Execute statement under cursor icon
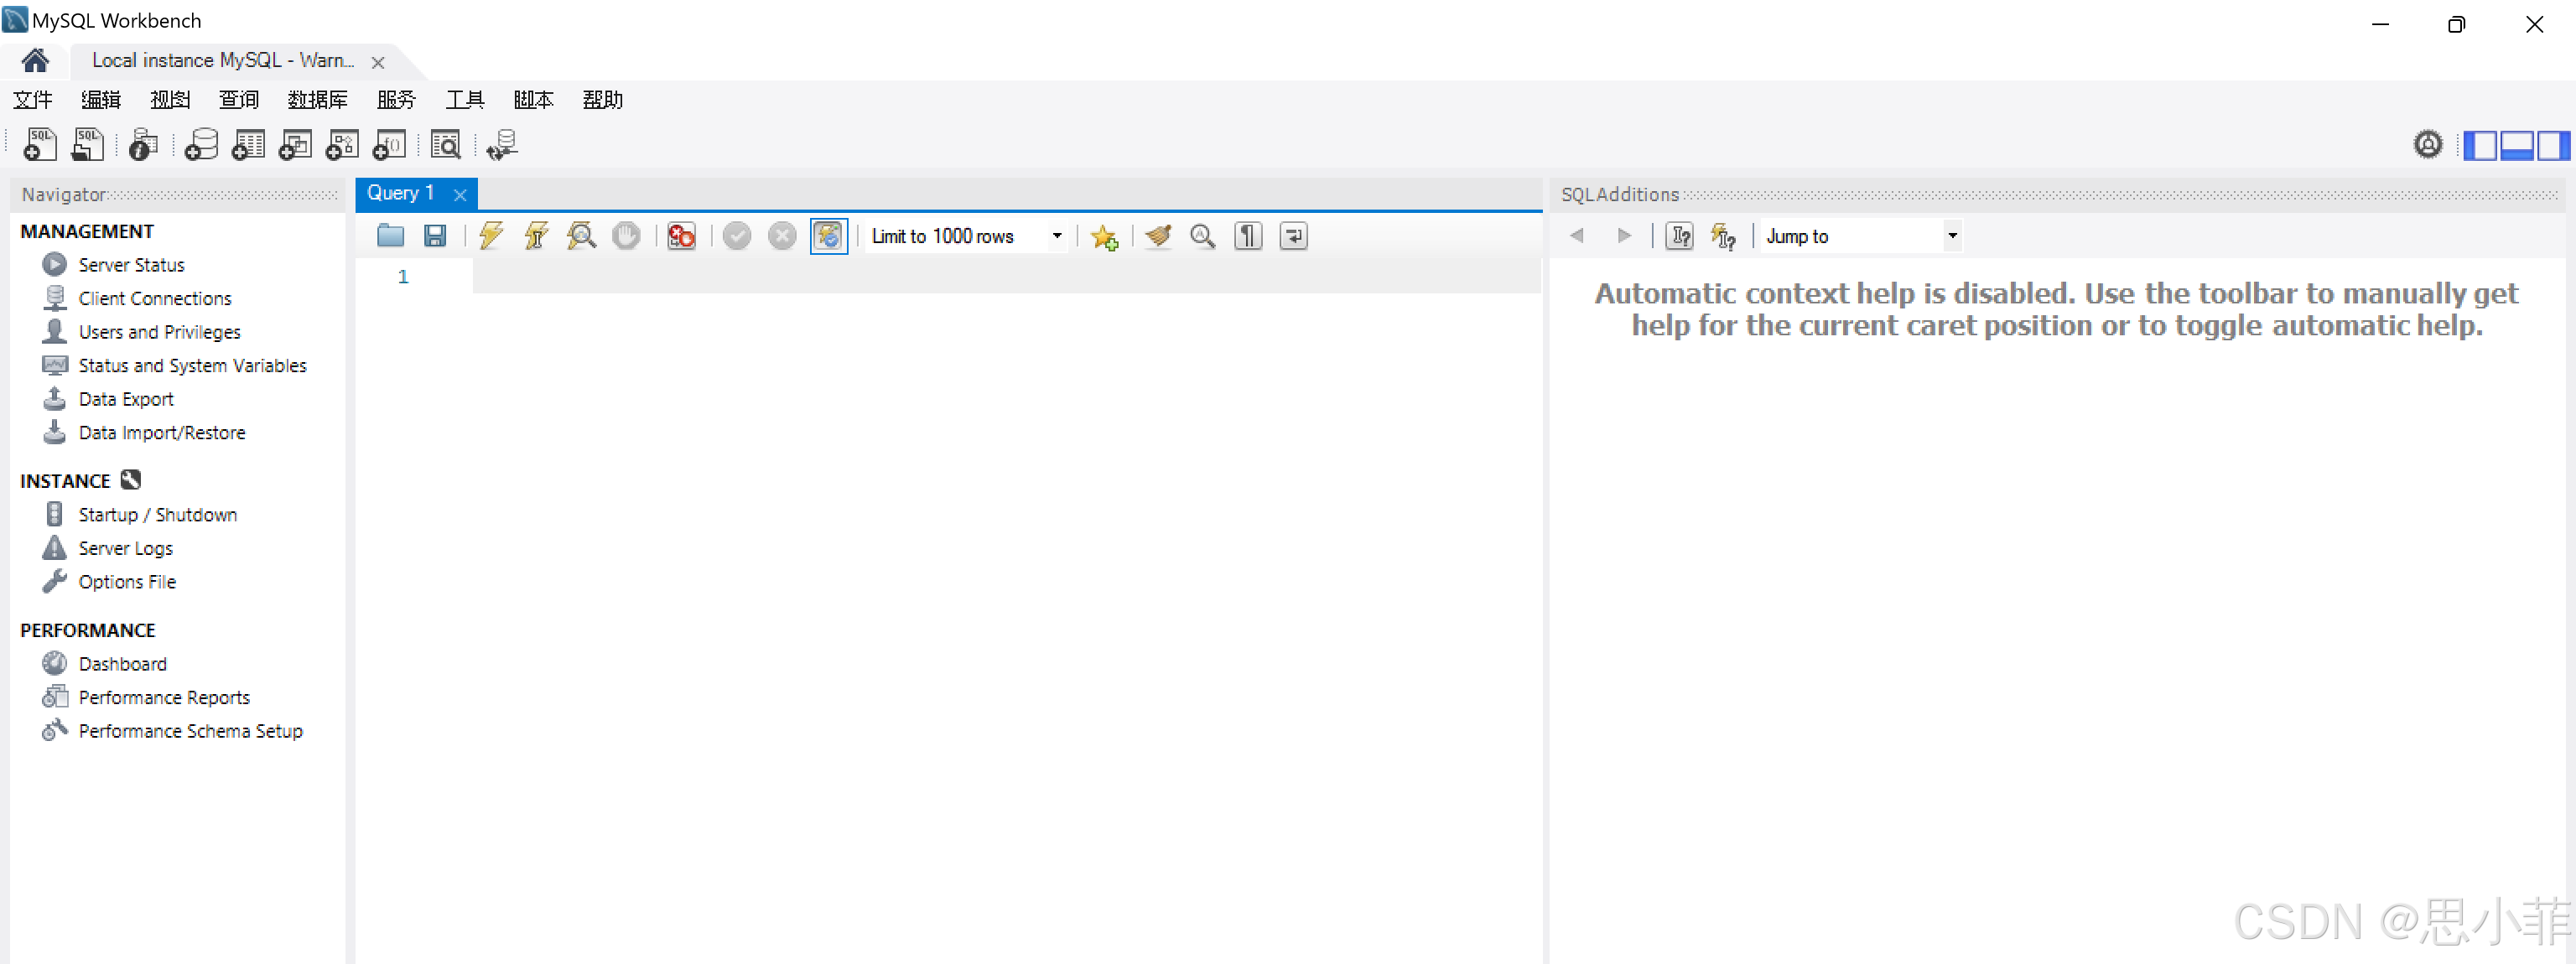This screenshot has width=2576, height=964. 536,236
